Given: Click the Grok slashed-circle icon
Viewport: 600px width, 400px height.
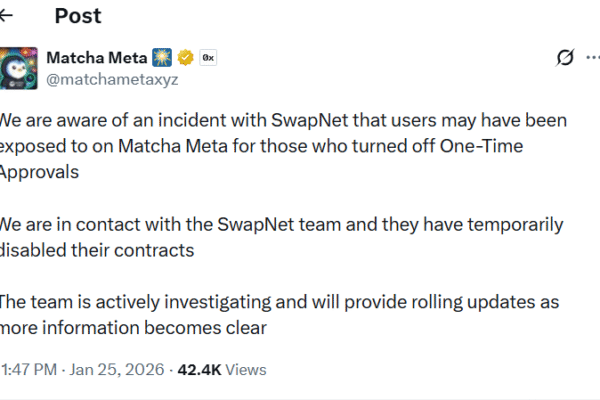Looking at the screenshot, I should (564, 58).
